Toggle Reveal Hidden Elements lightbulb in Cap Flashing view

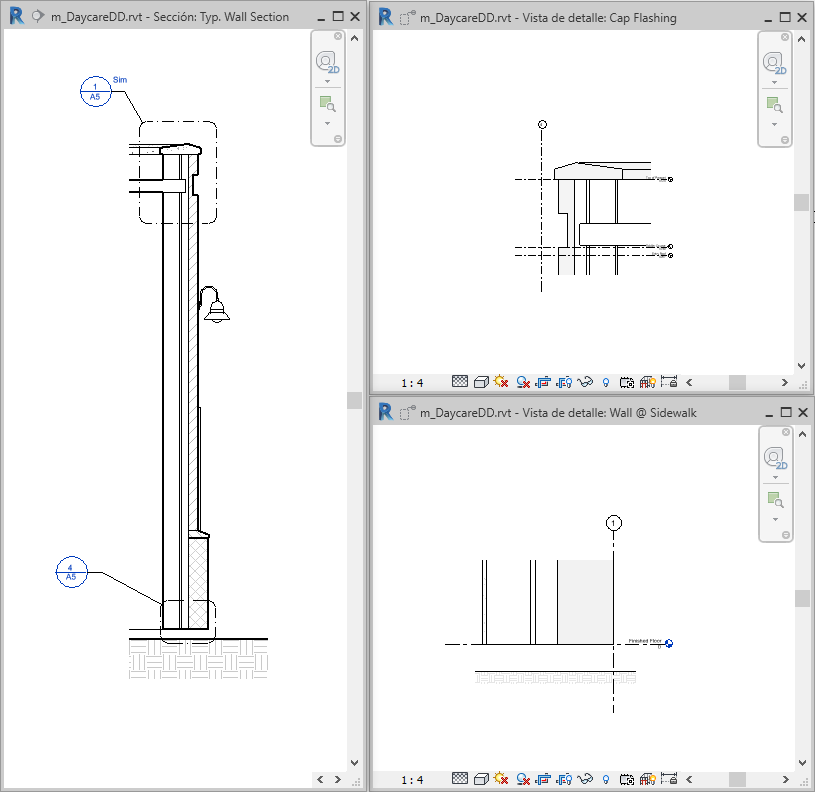pos(606,382)
